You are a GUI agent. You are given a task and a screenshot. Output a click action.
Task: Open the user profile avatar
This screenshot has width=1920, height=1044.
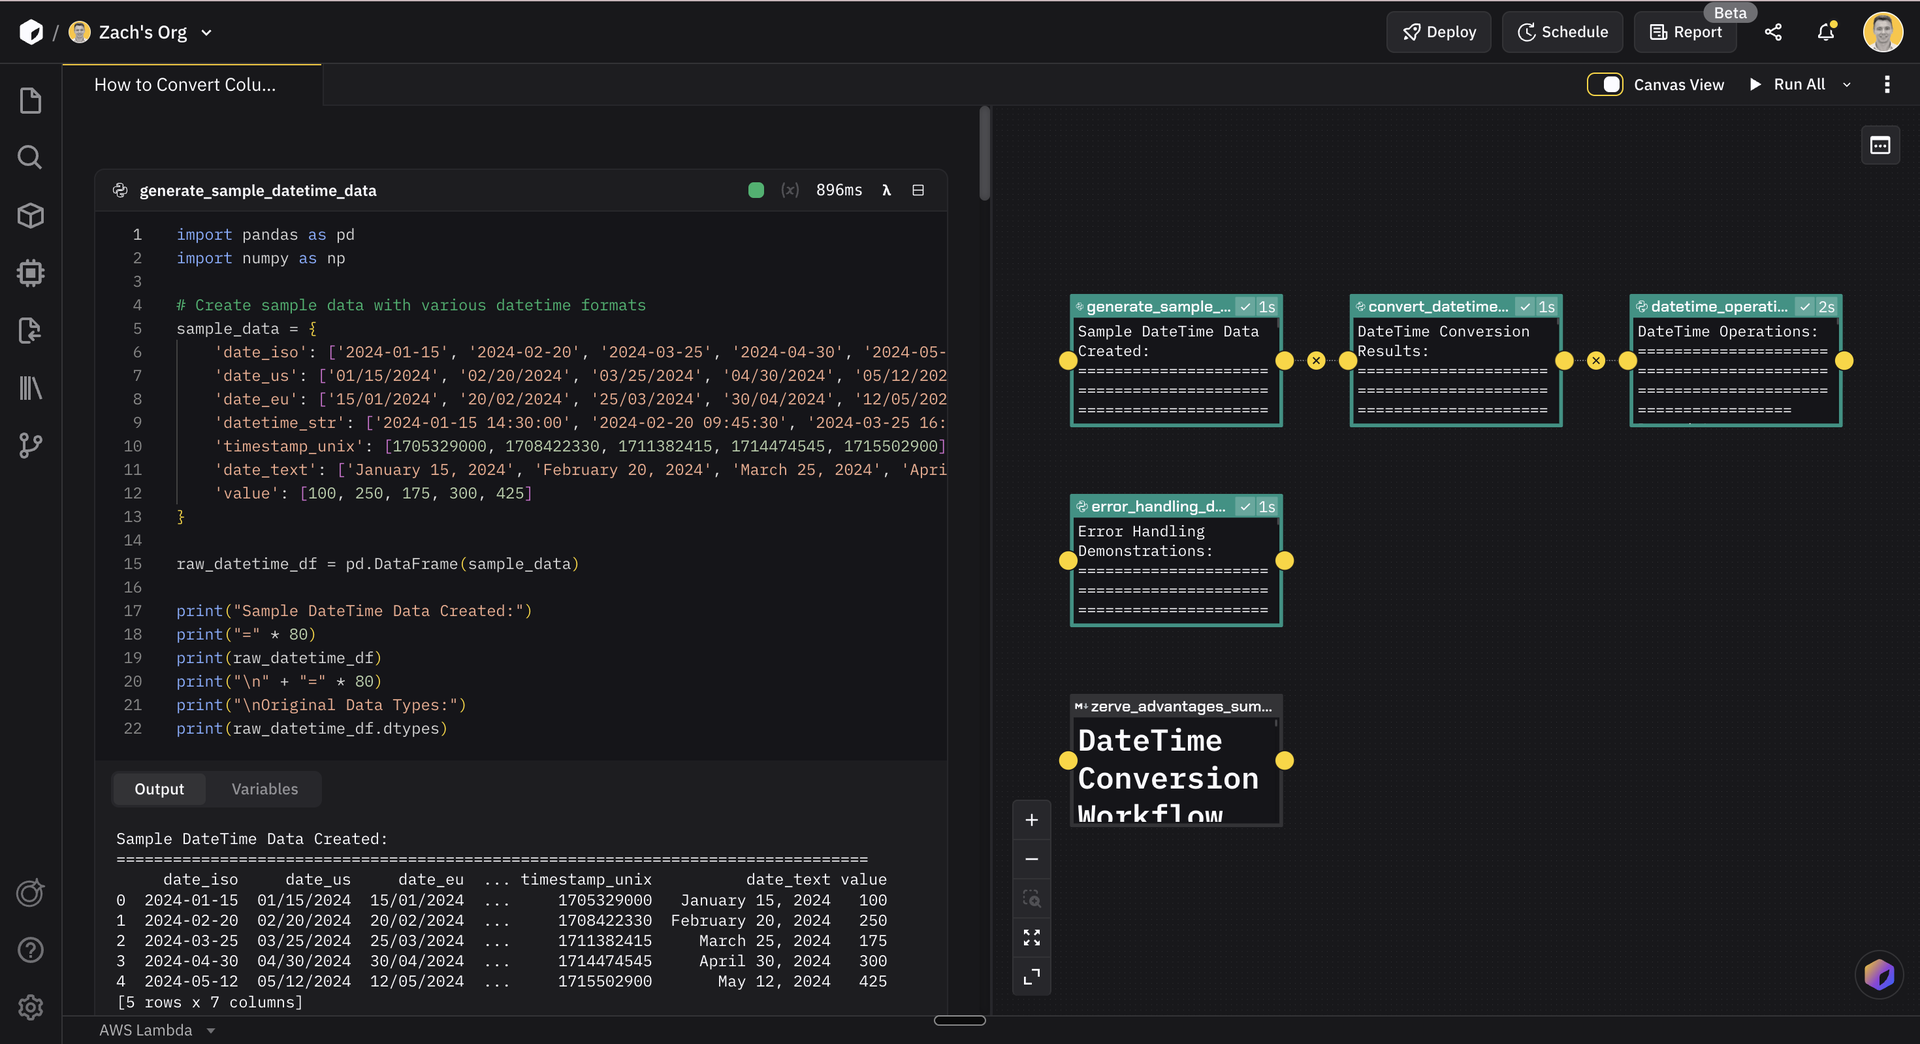(x=1882, y=32)
